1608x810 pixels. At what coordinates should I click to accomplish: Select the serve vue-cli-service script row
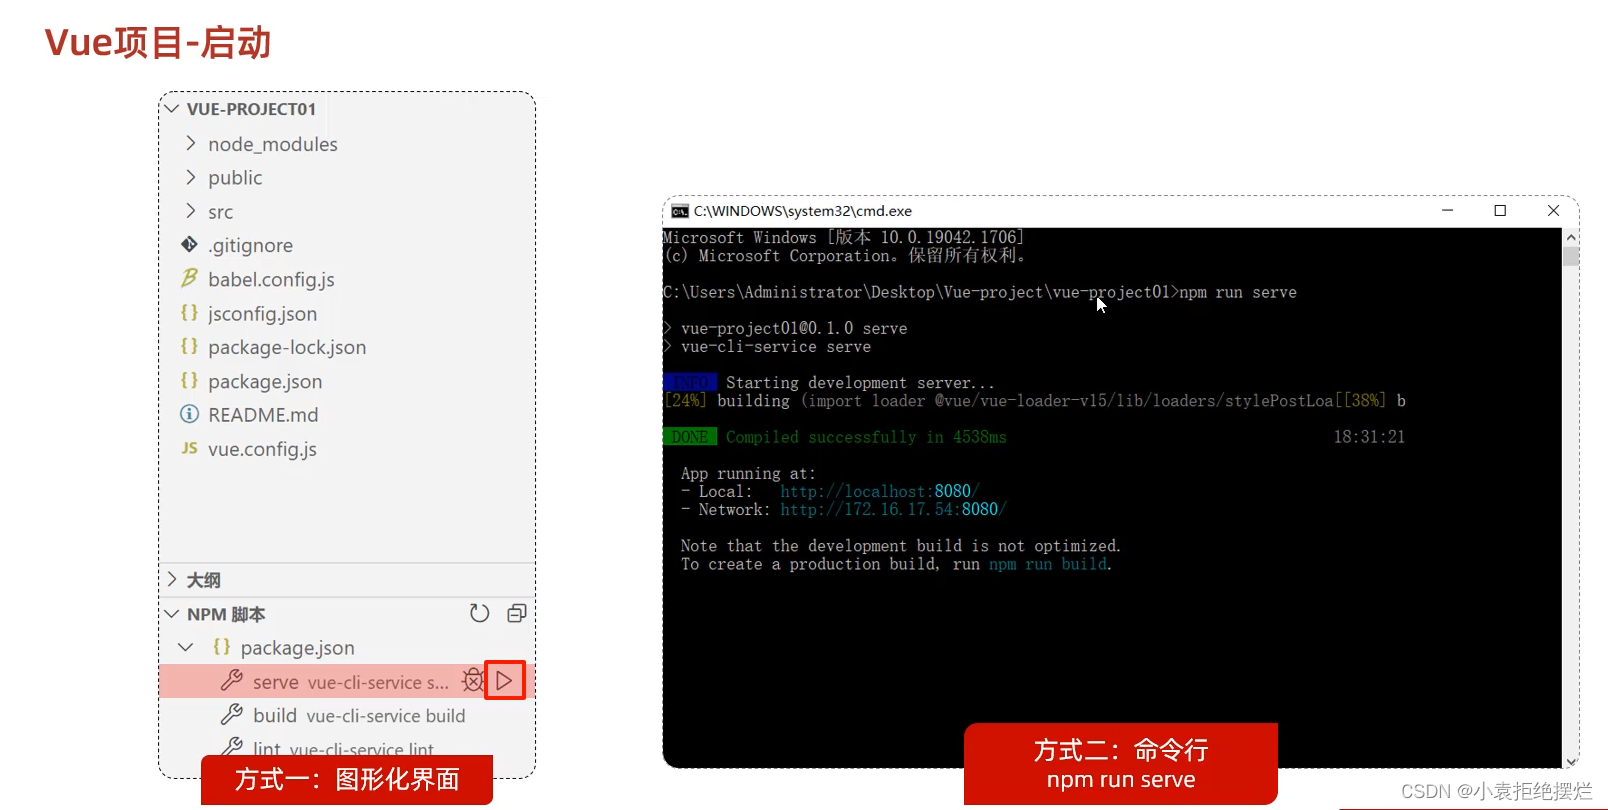pyautogui.click(x=347, y=681)
